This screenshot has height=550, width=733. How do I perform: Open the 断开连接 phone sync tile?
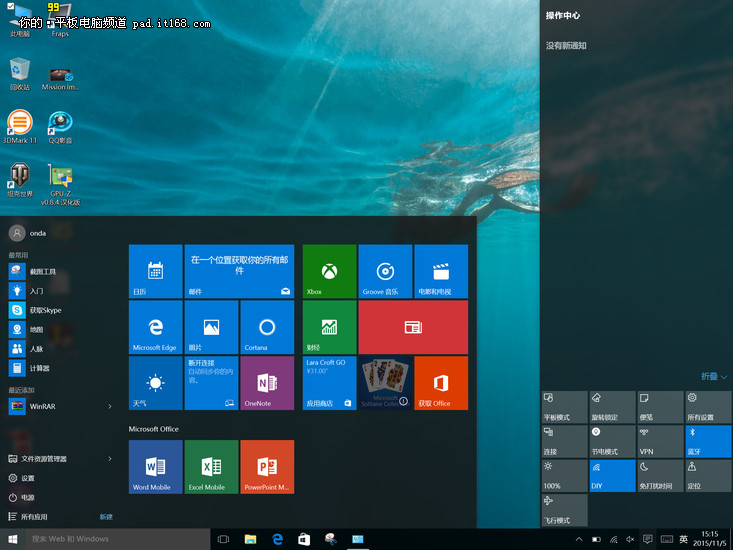211,383
